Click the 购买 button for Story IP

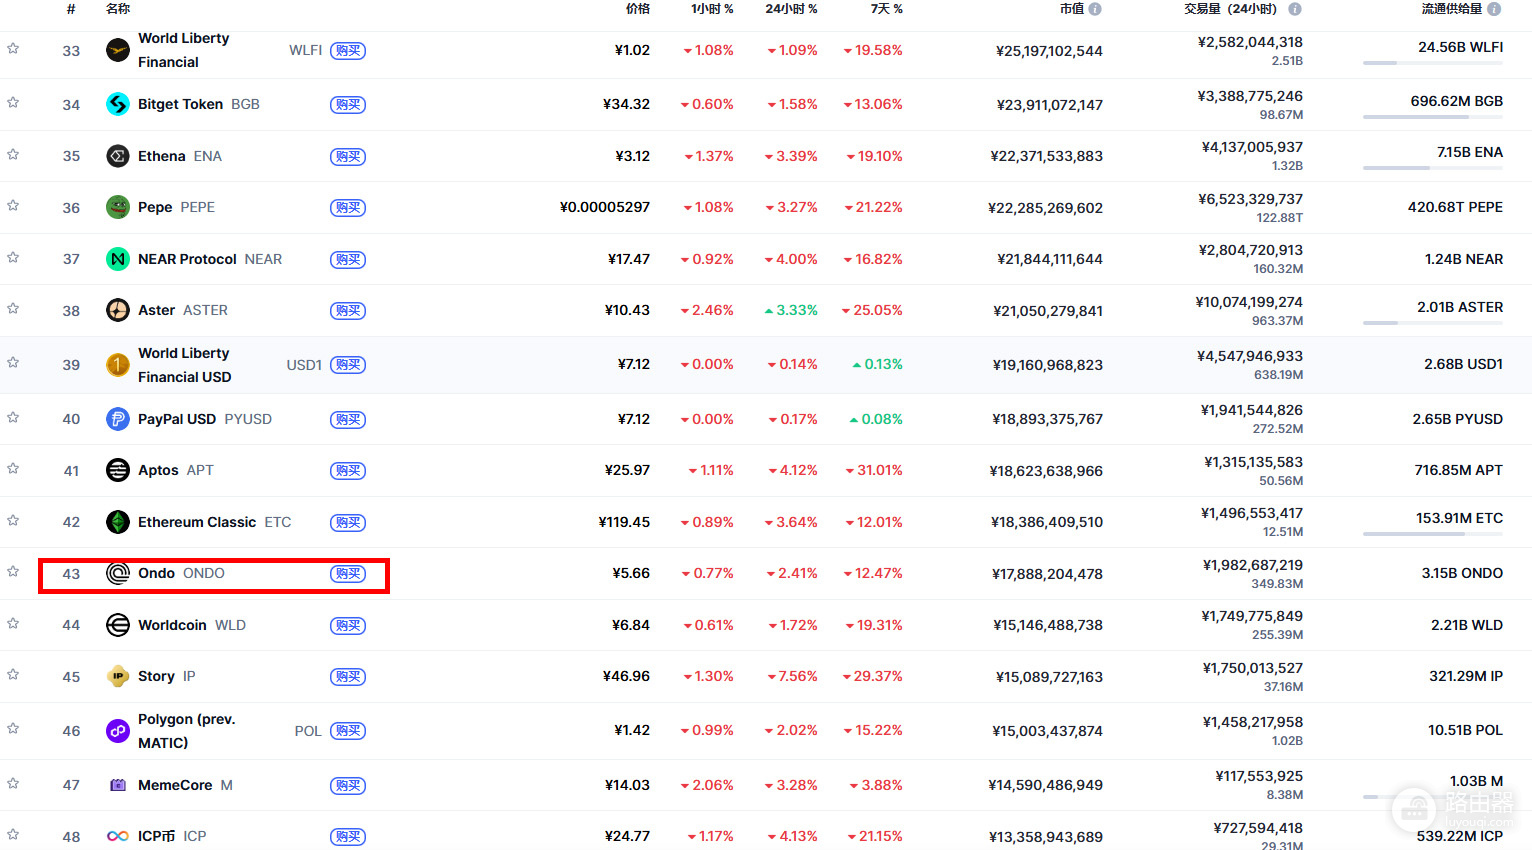(348, 676)
